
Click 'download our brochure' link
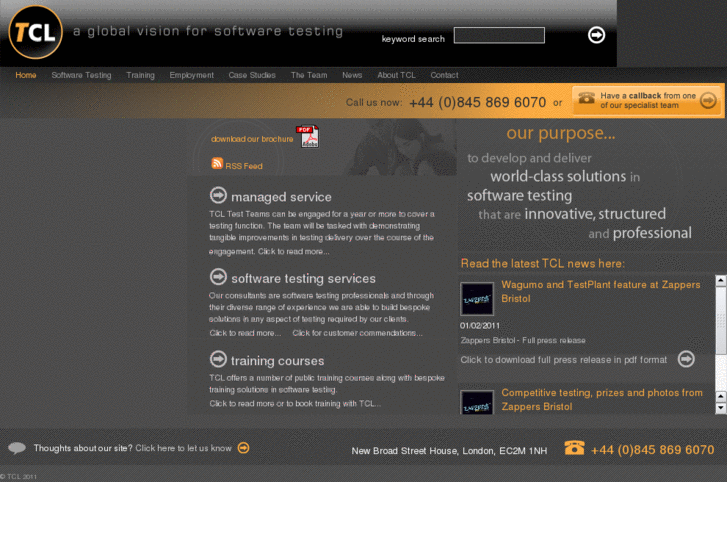[x=252, y=139]
